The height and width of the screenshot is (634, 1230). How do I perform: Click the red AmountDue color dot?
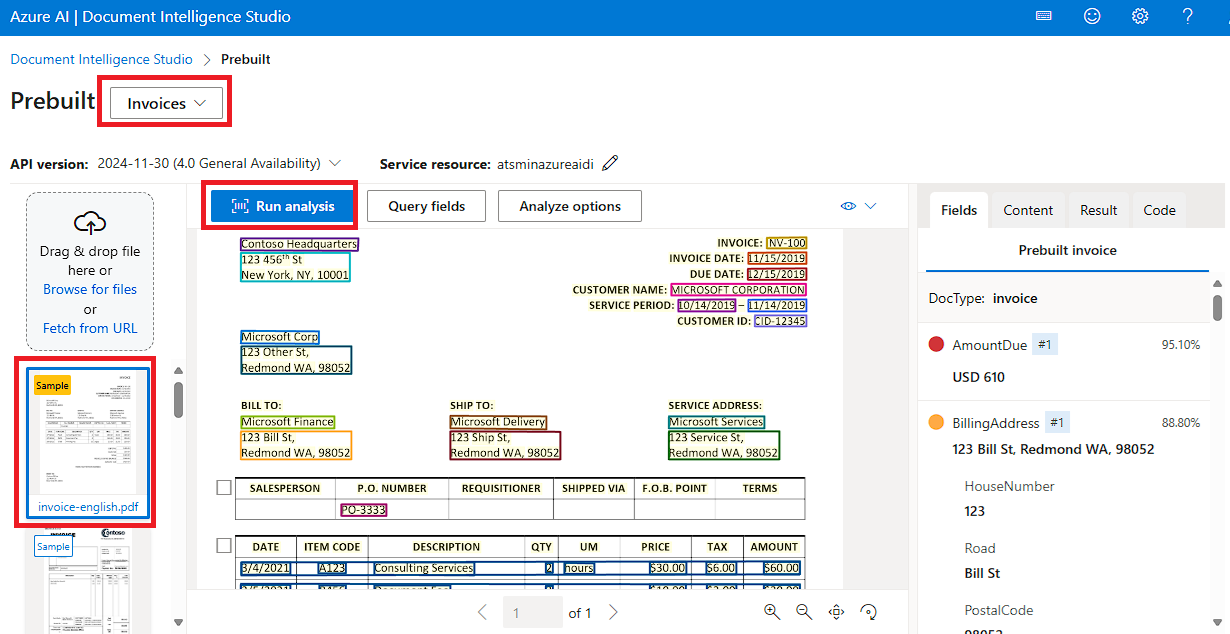(936, 345)
